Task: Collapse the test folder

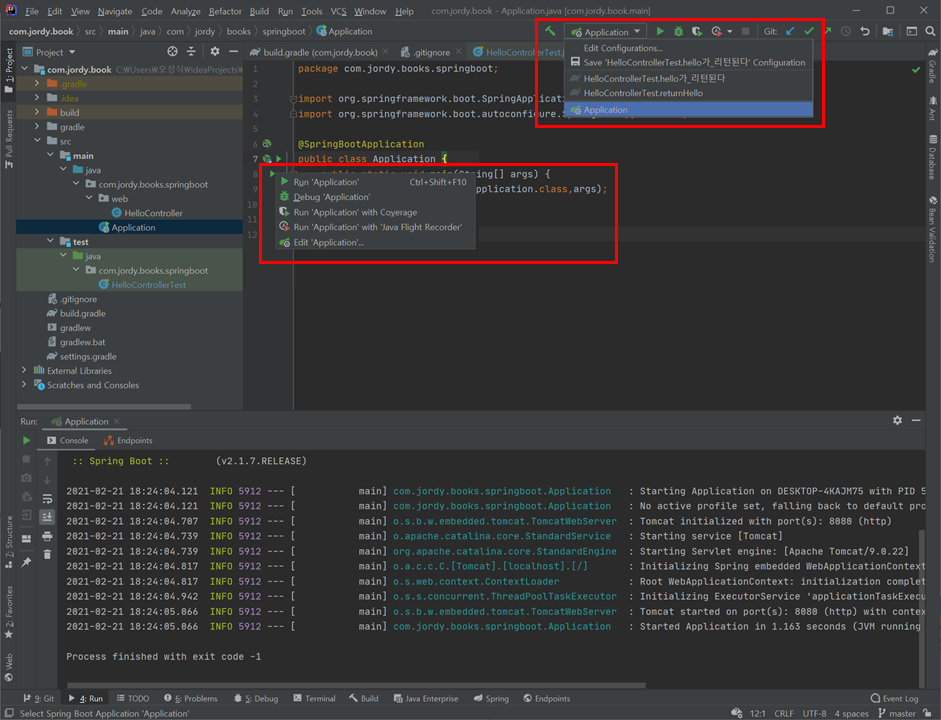Action: [50, 241]
